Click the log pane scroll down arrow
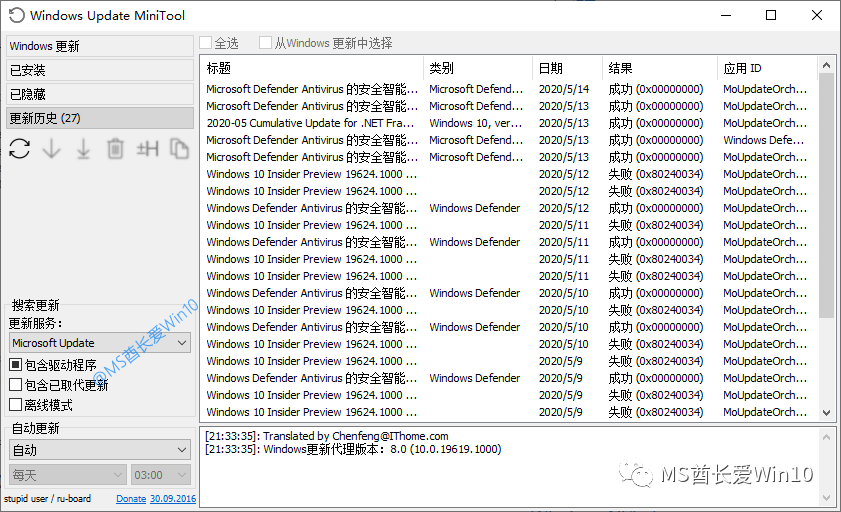 click(827, 498)
